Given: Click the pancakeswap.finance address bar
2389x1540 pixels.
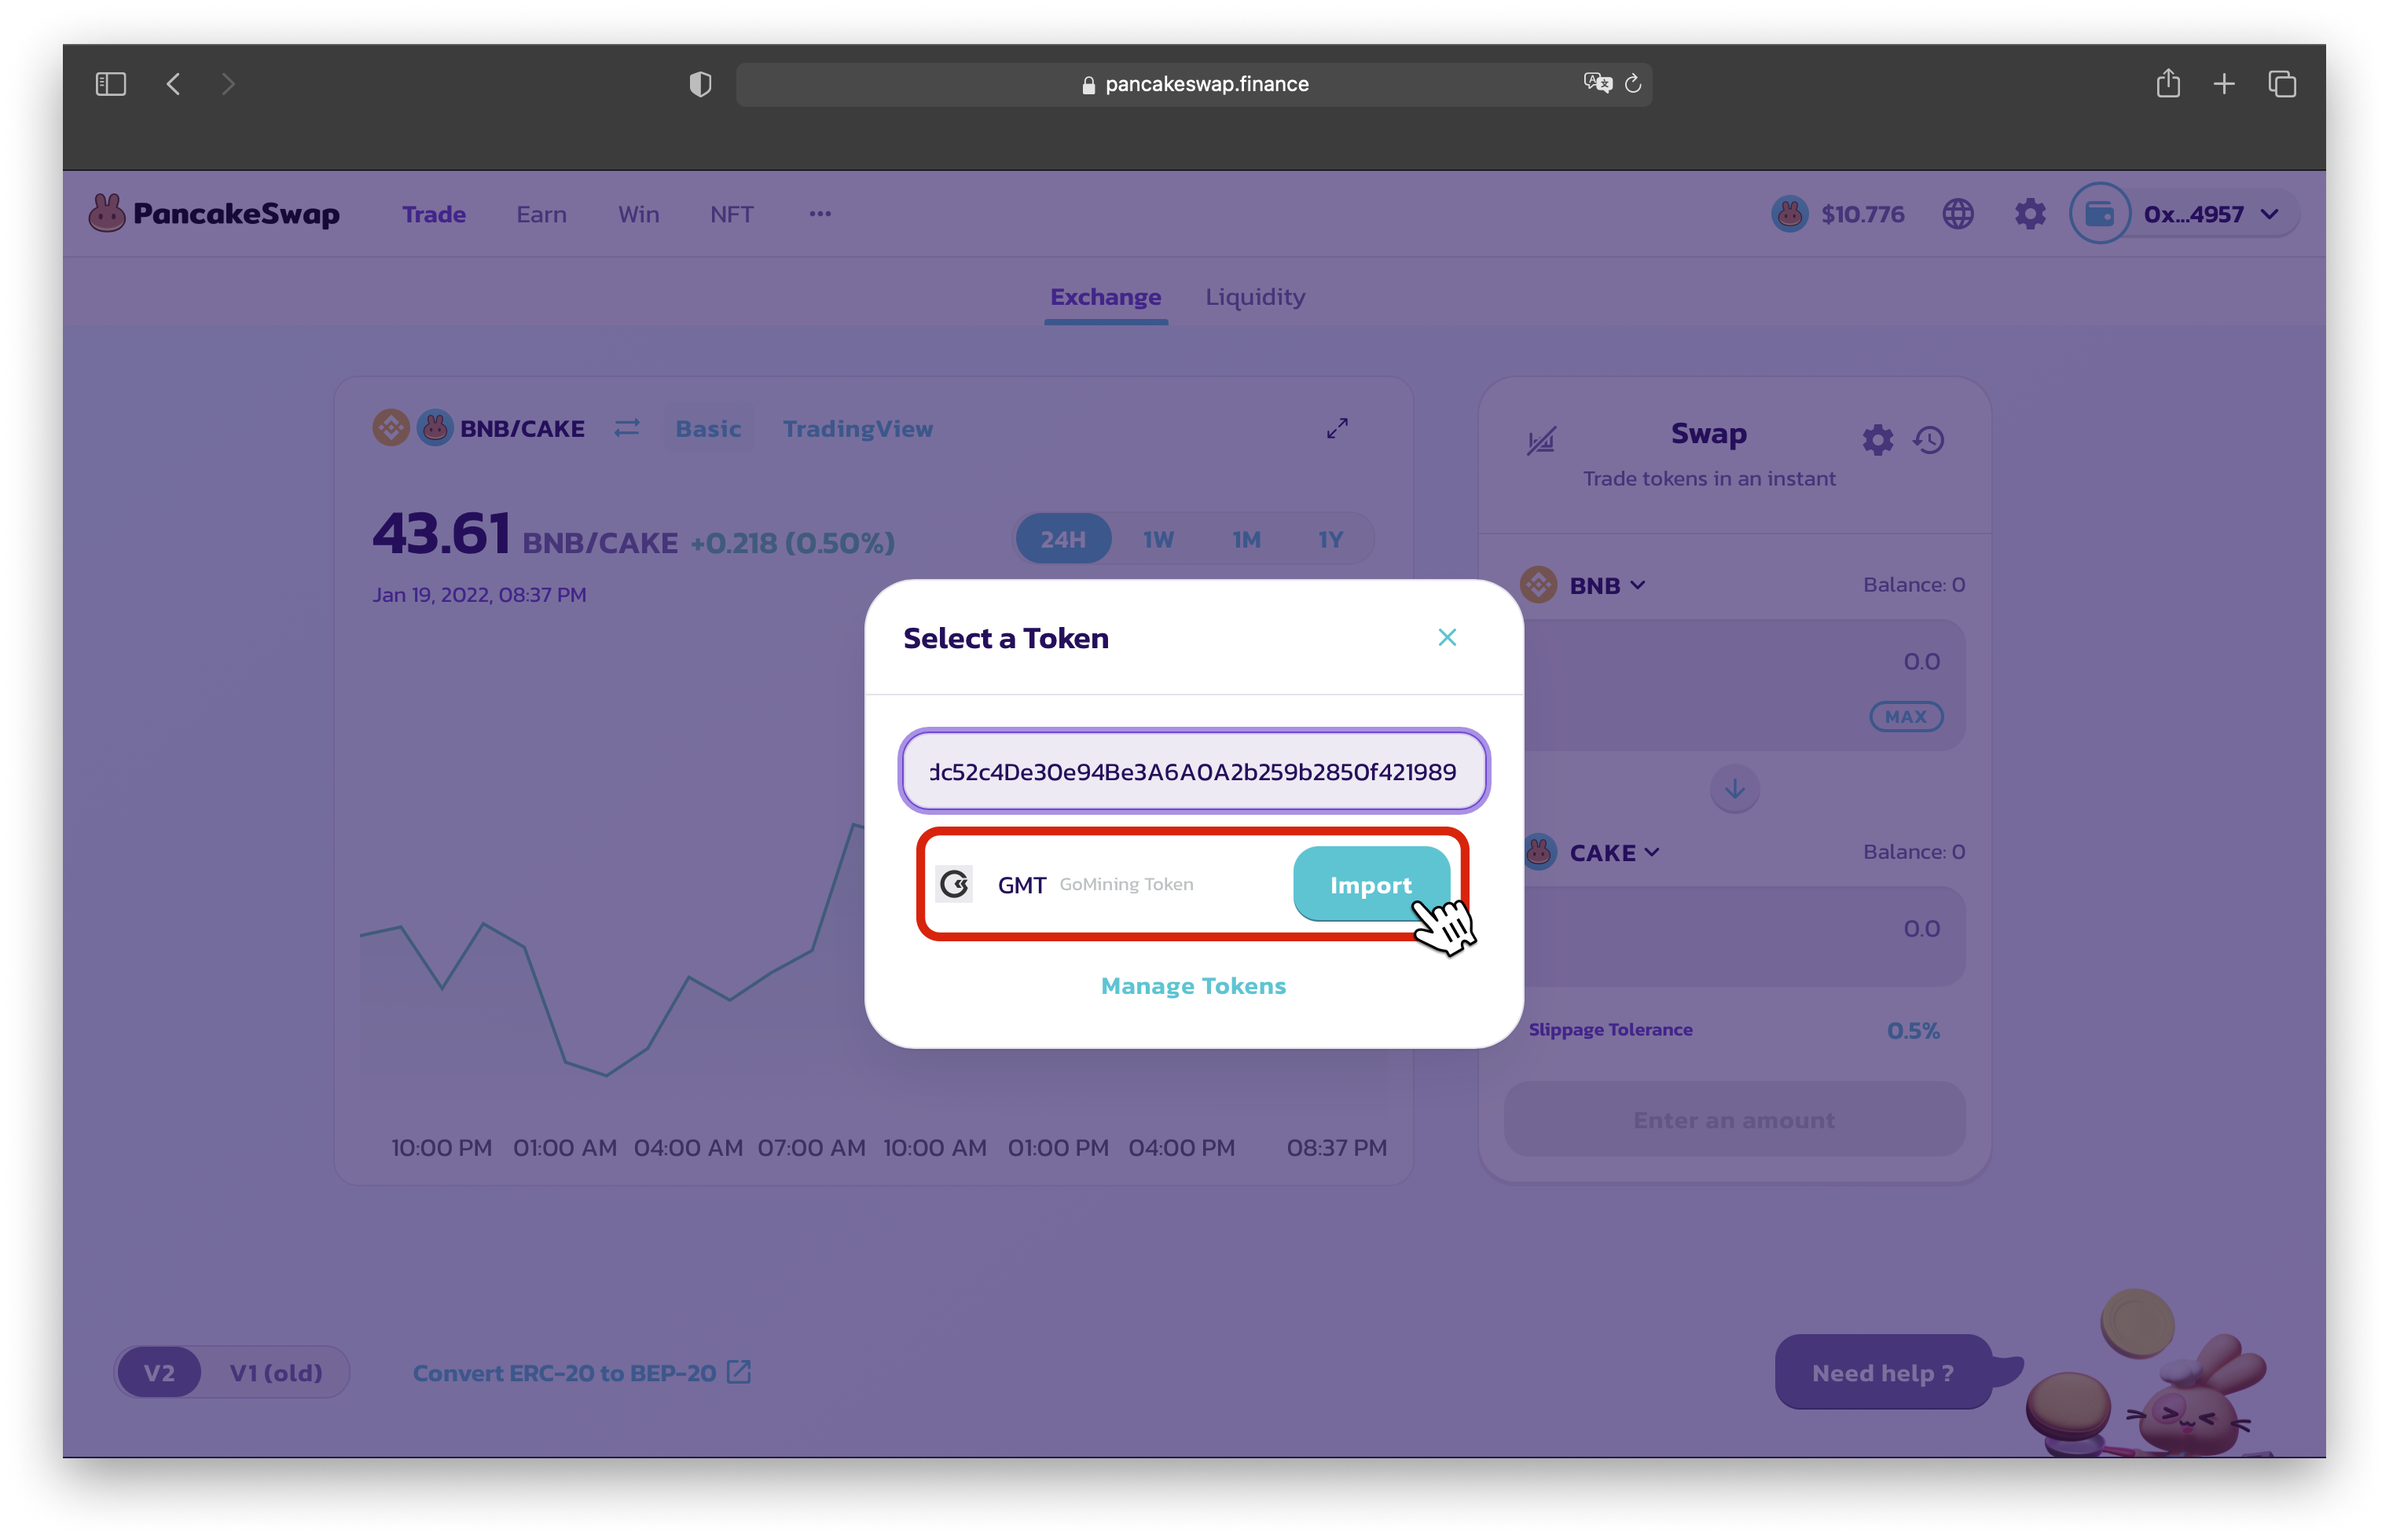Looking at the screenshot, I should 1193,84.
